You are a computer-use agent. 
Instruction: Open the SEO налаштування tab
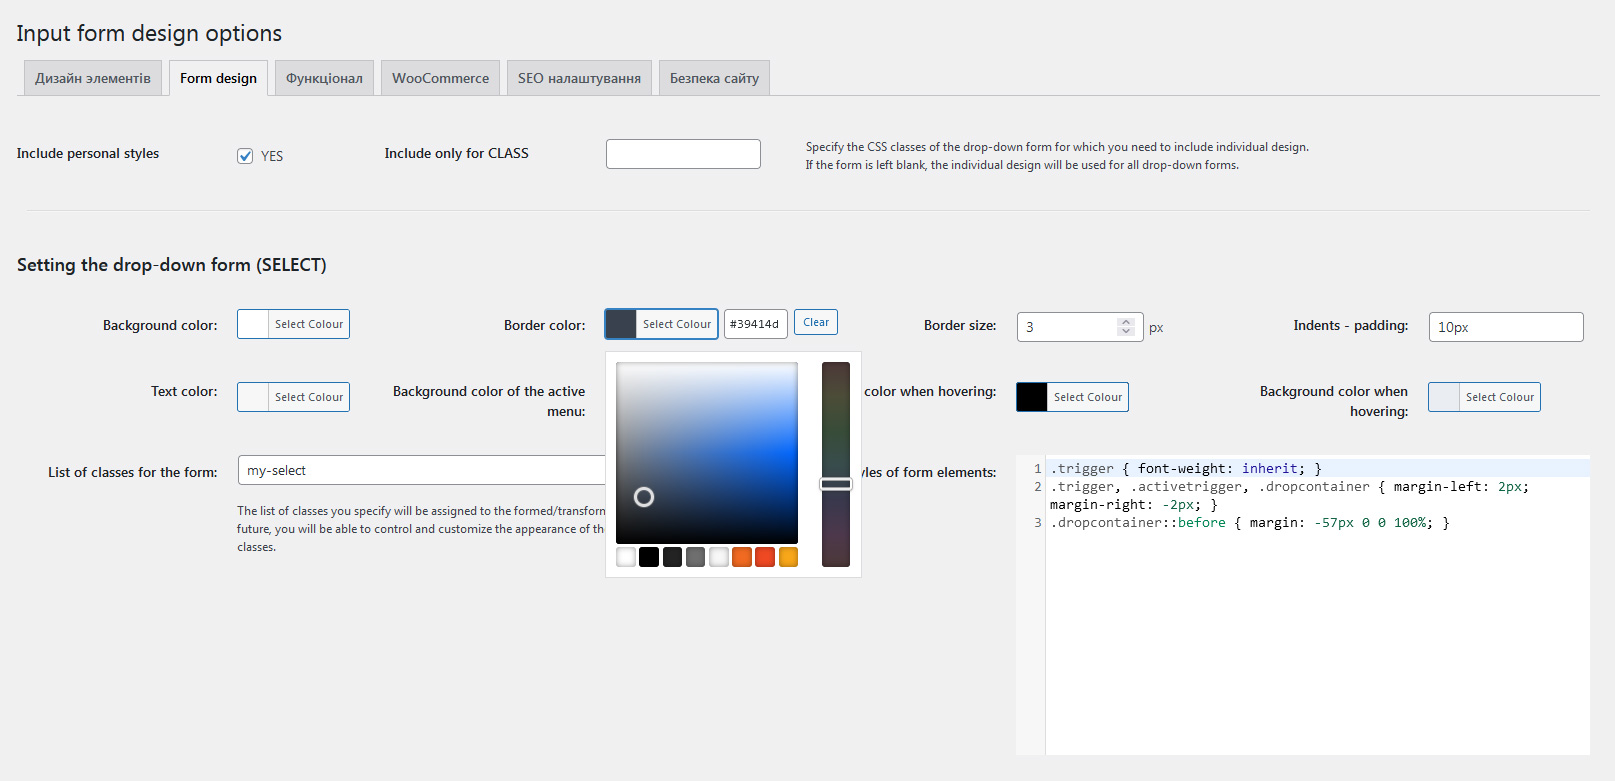pos(579,78)
